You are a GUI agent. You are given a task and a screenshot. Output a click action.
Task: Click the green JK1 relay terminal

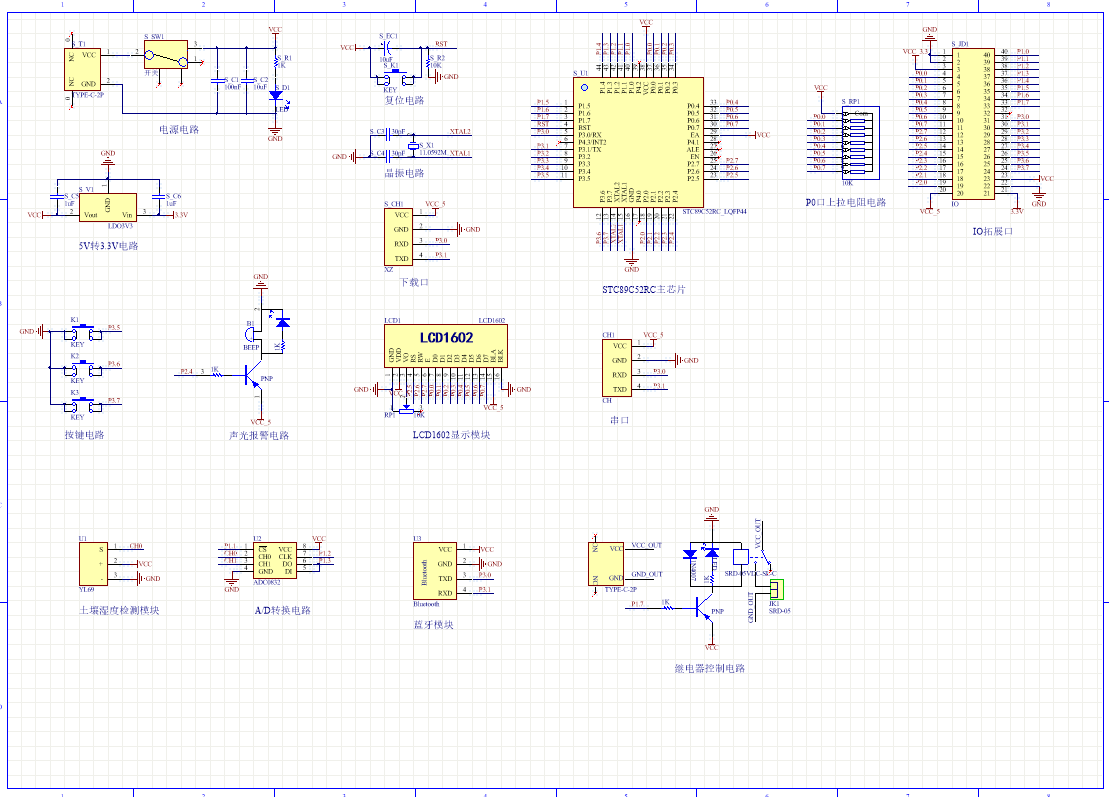click(777, 588)
